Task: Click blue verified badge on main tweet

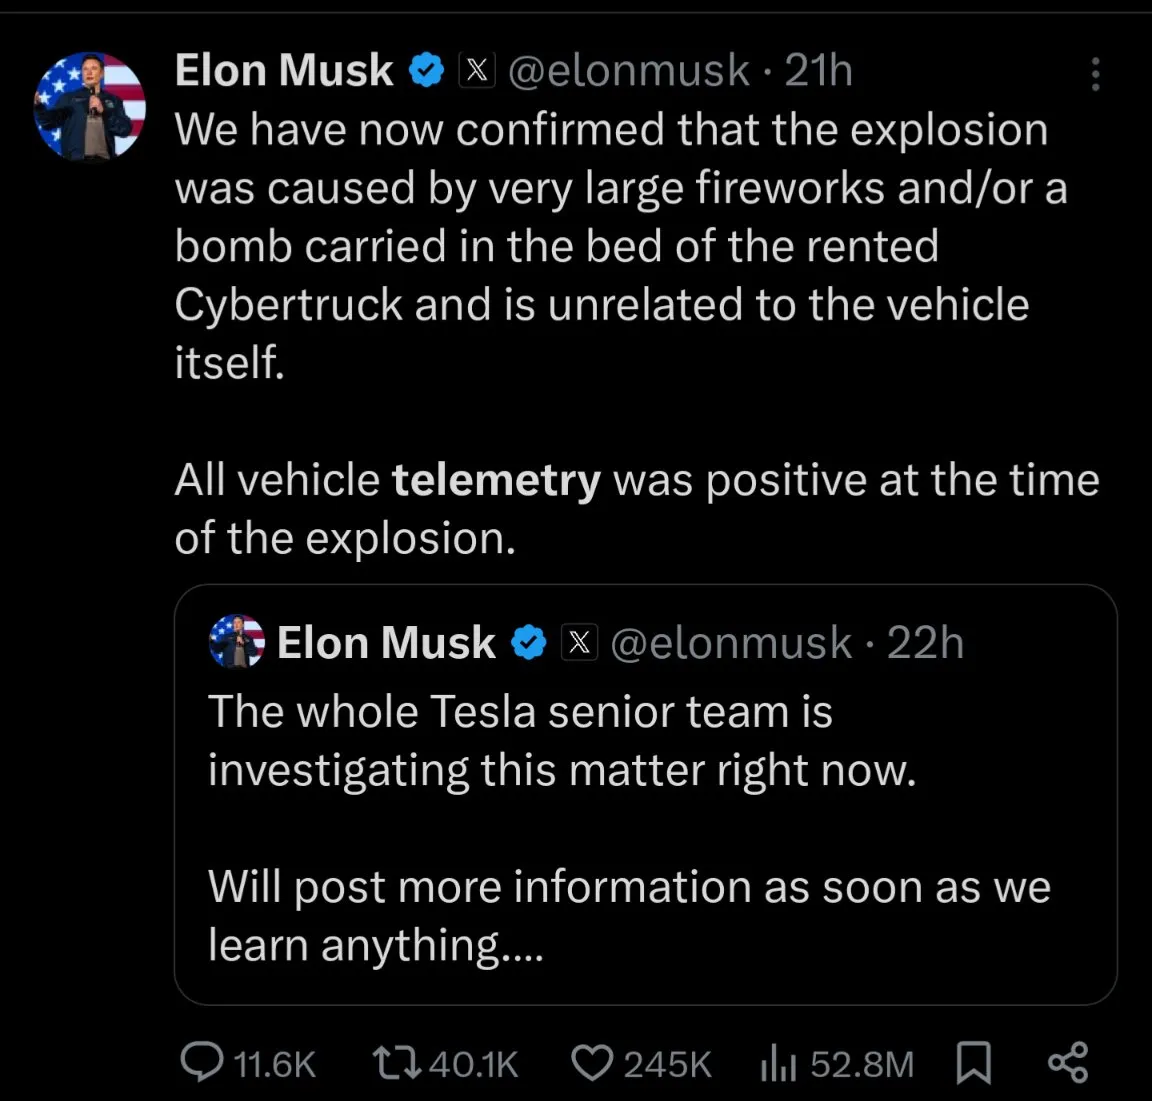Action: tap(427, 71)
